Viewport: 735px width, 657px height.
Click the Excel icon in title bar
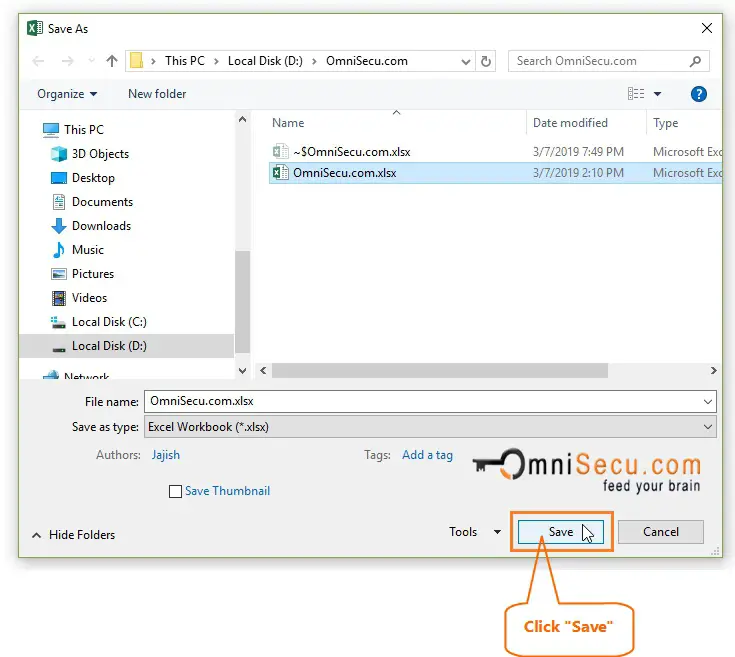click(x=35, y=28)
